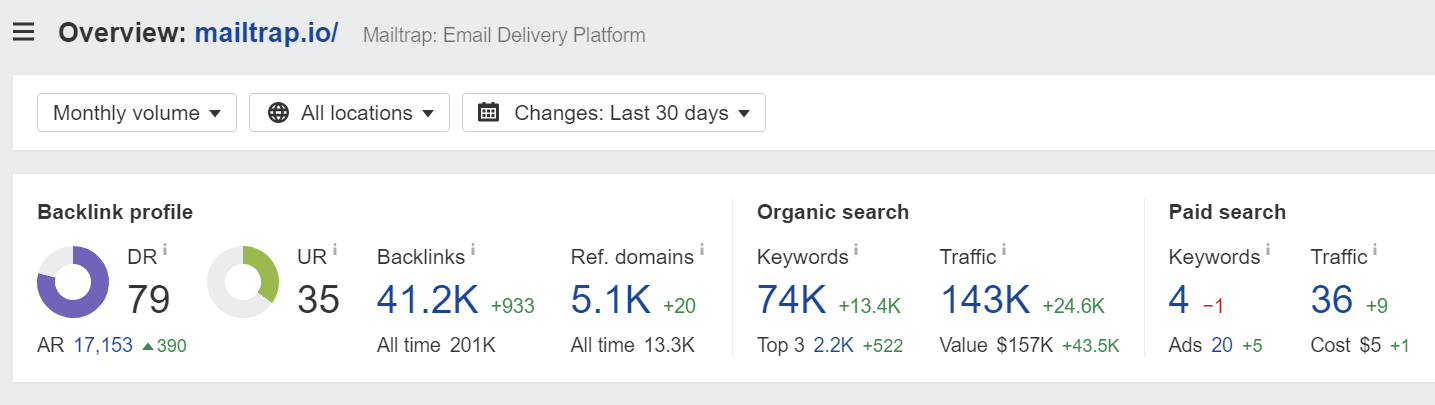Show Organic search Keywords info icon

pyautogui.click(x=856, y=249)
